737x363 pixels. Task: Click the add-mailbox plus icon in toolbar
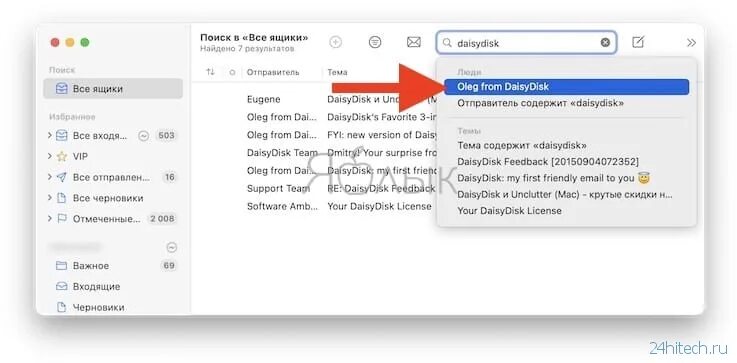point(335,42)
